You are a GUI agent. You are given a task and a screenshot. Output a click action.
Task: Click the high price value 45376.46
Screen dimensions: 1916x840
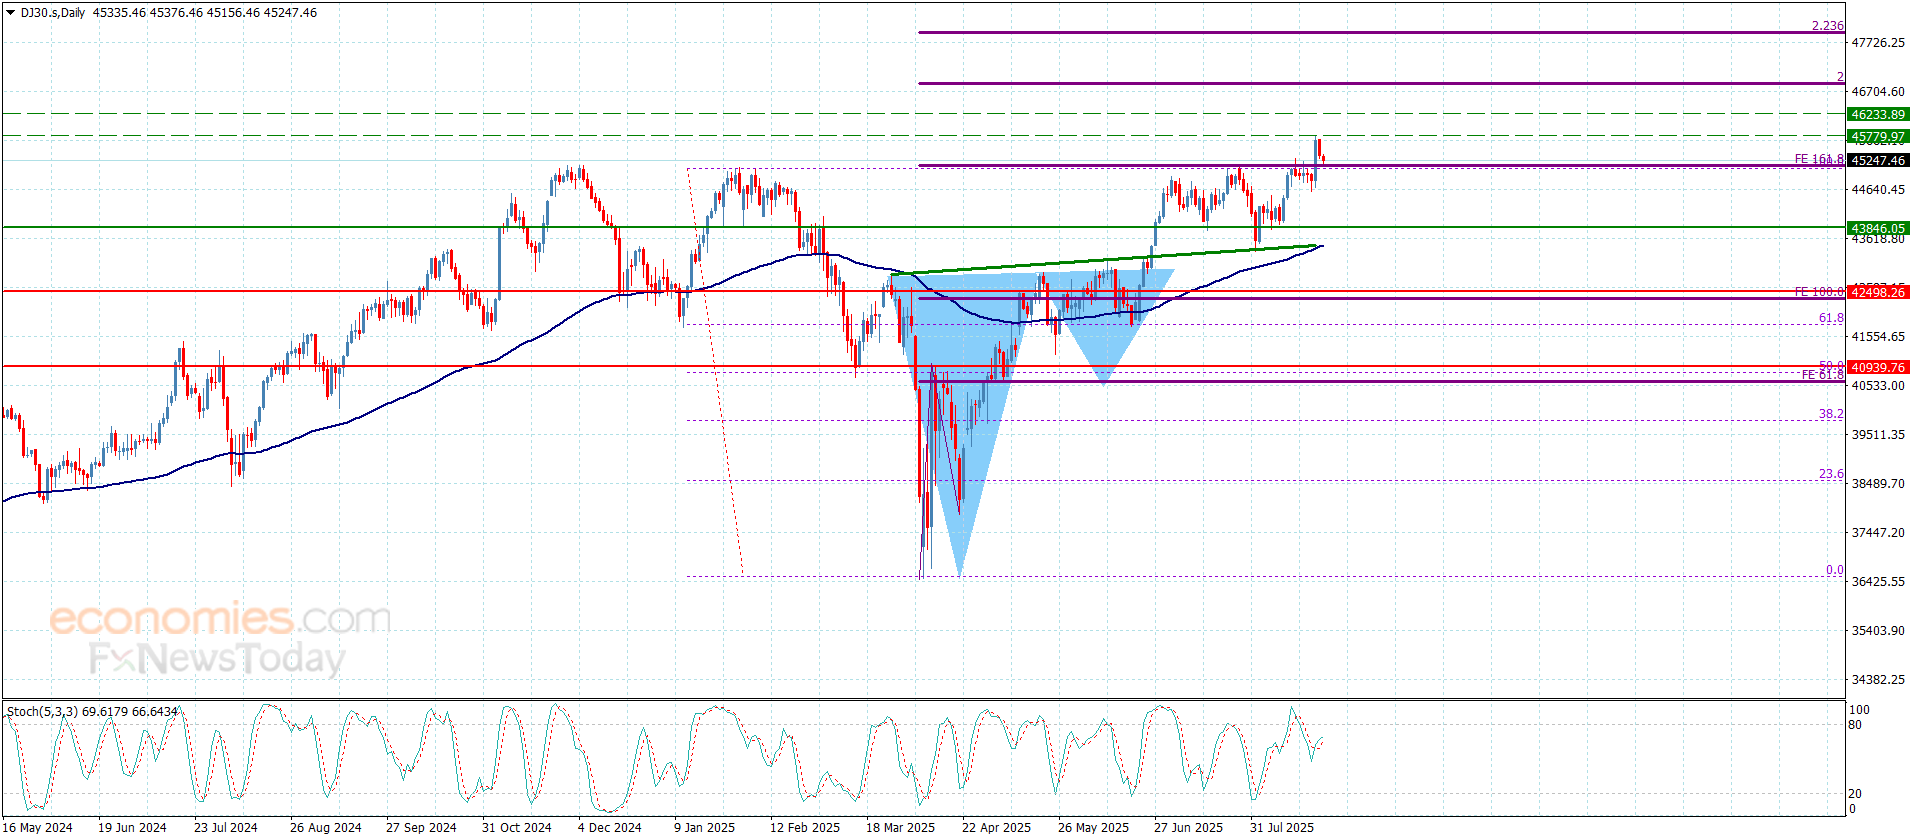tap(175, 13)
